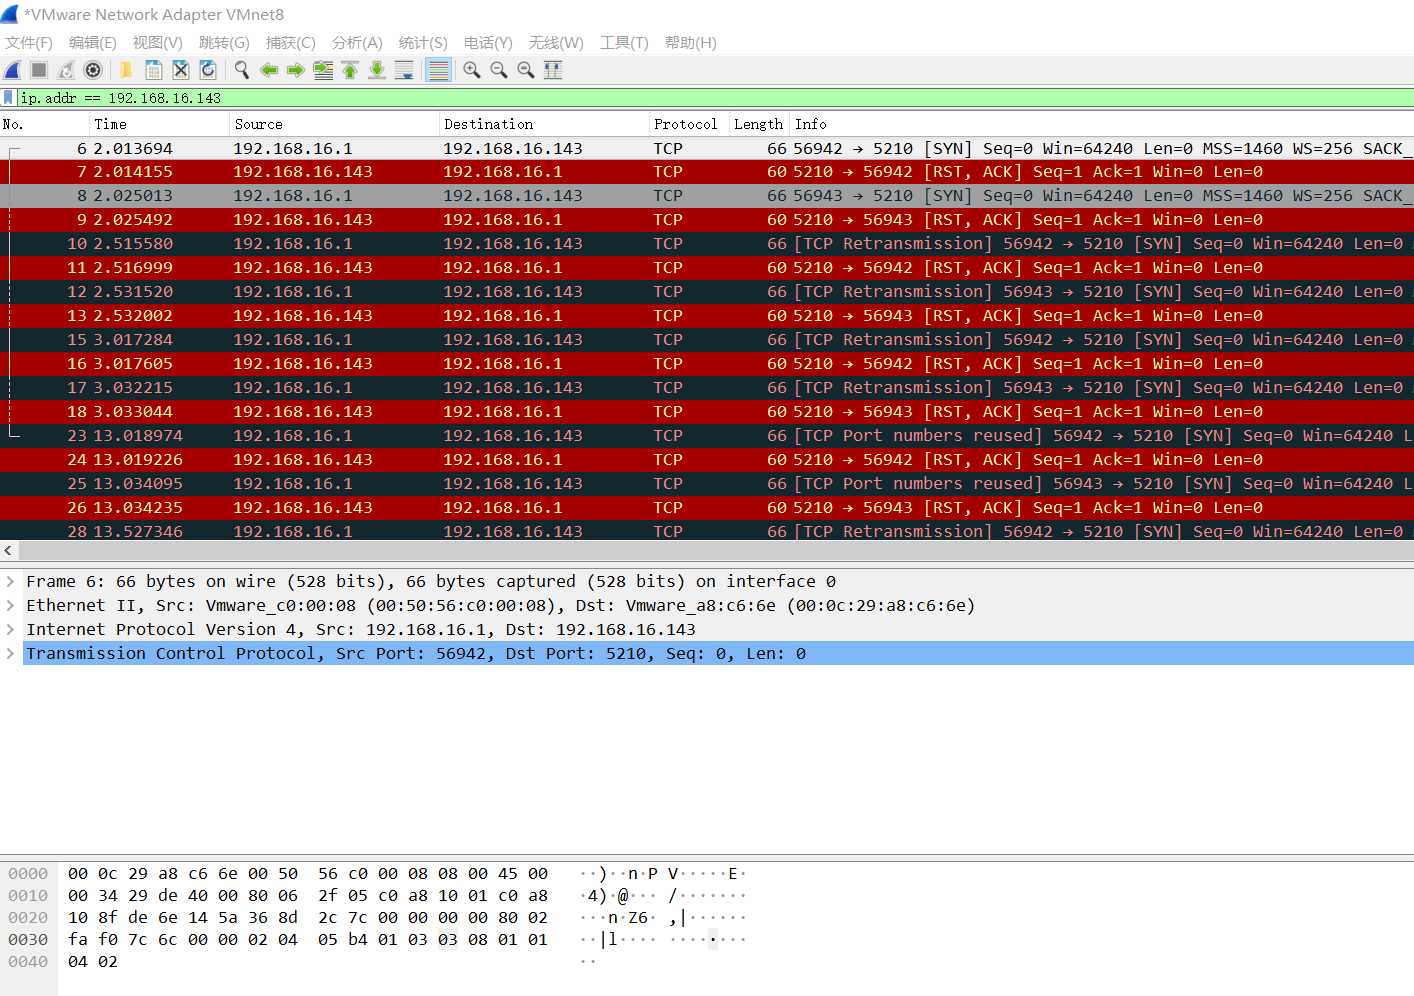This screenshot has height=996, width=1414.
Task: Sort by the Info column header
Action: tap(1101, 124)
